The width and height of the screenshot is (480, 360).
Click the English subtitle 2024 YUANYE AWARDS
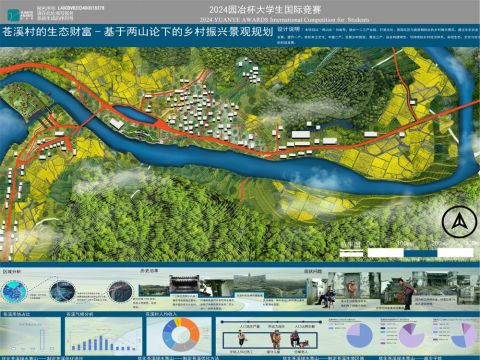coord(232,20)
